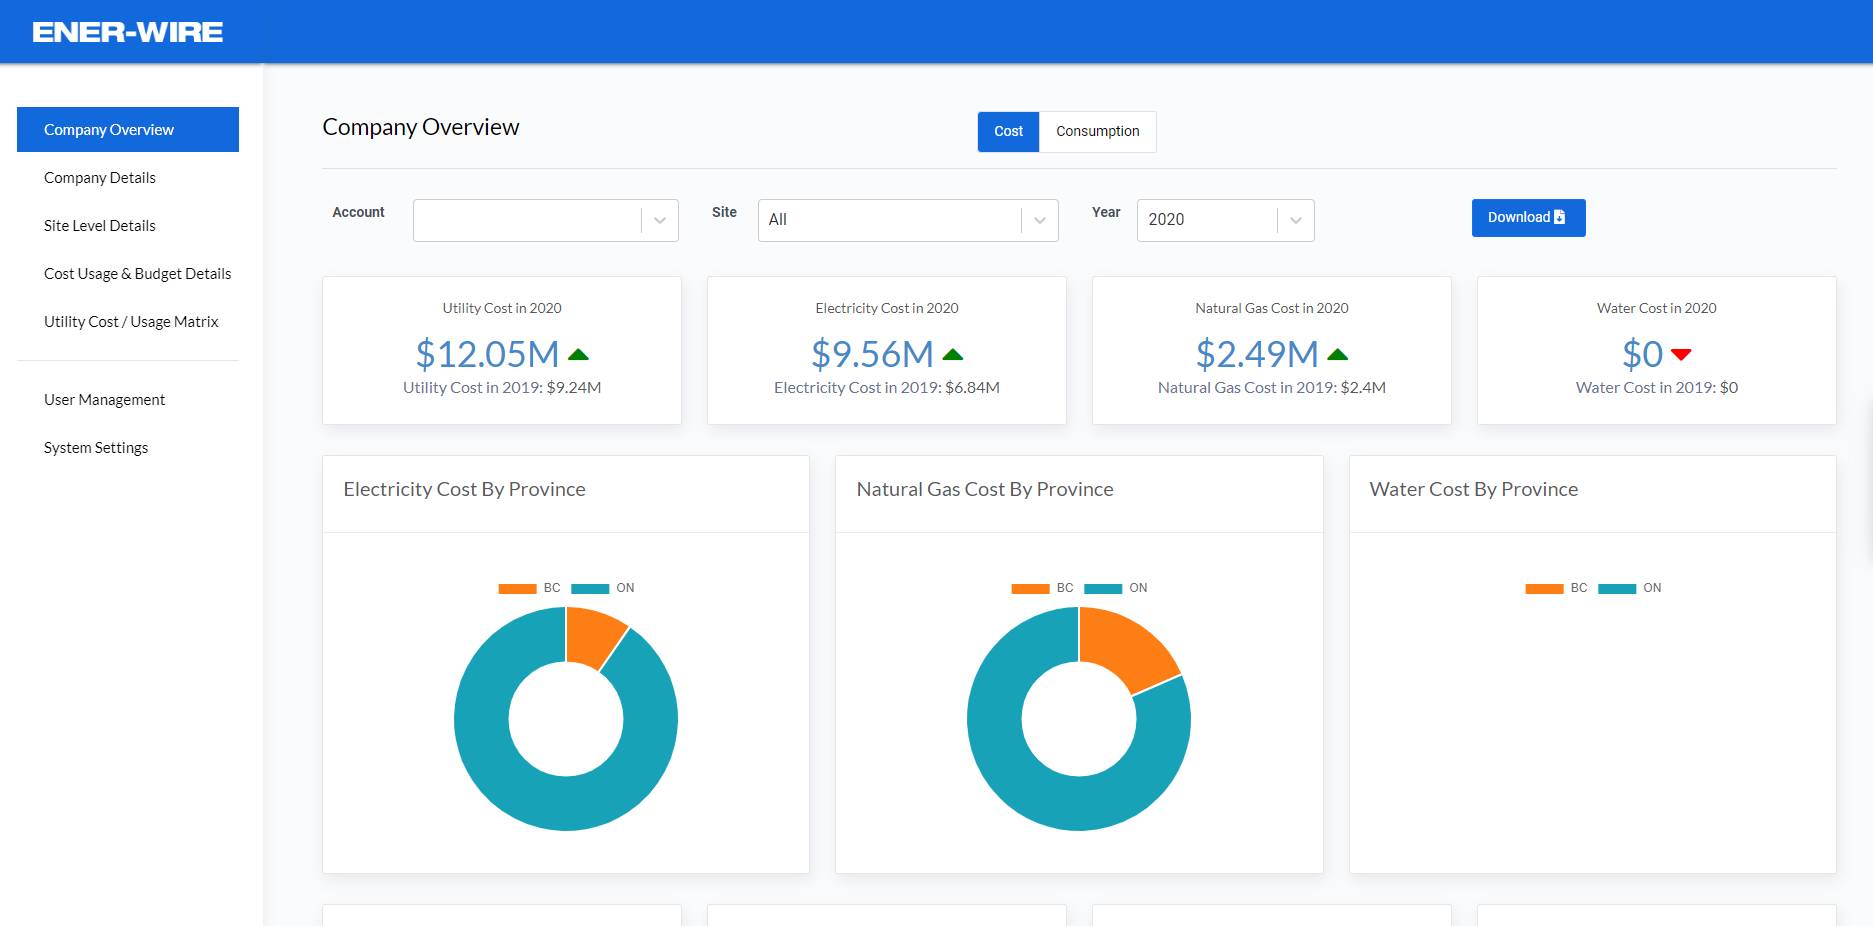Image resolution: width=1873 pixels, height=926 pixels.
Task: Click the 'Utility Cost in 2020' card title
Action: (502, 308)
